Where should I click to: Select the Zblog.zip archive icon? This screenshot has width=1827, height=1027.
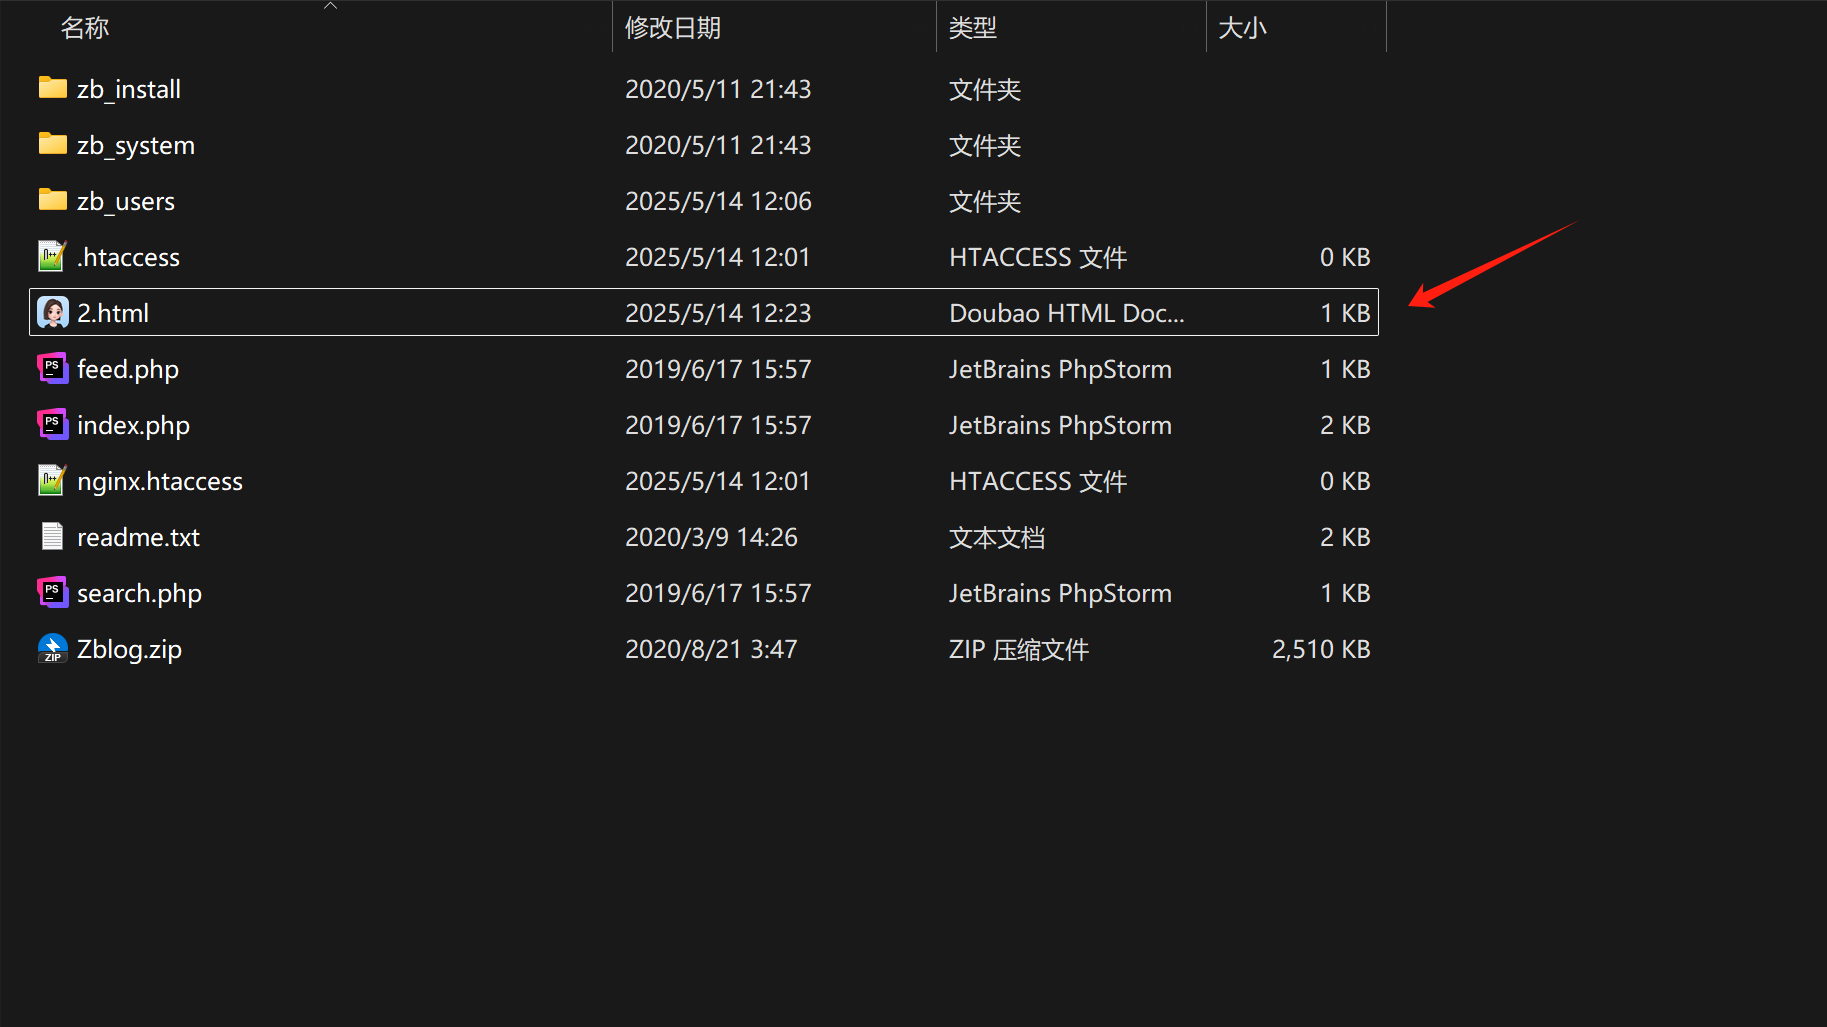[52, 649]
